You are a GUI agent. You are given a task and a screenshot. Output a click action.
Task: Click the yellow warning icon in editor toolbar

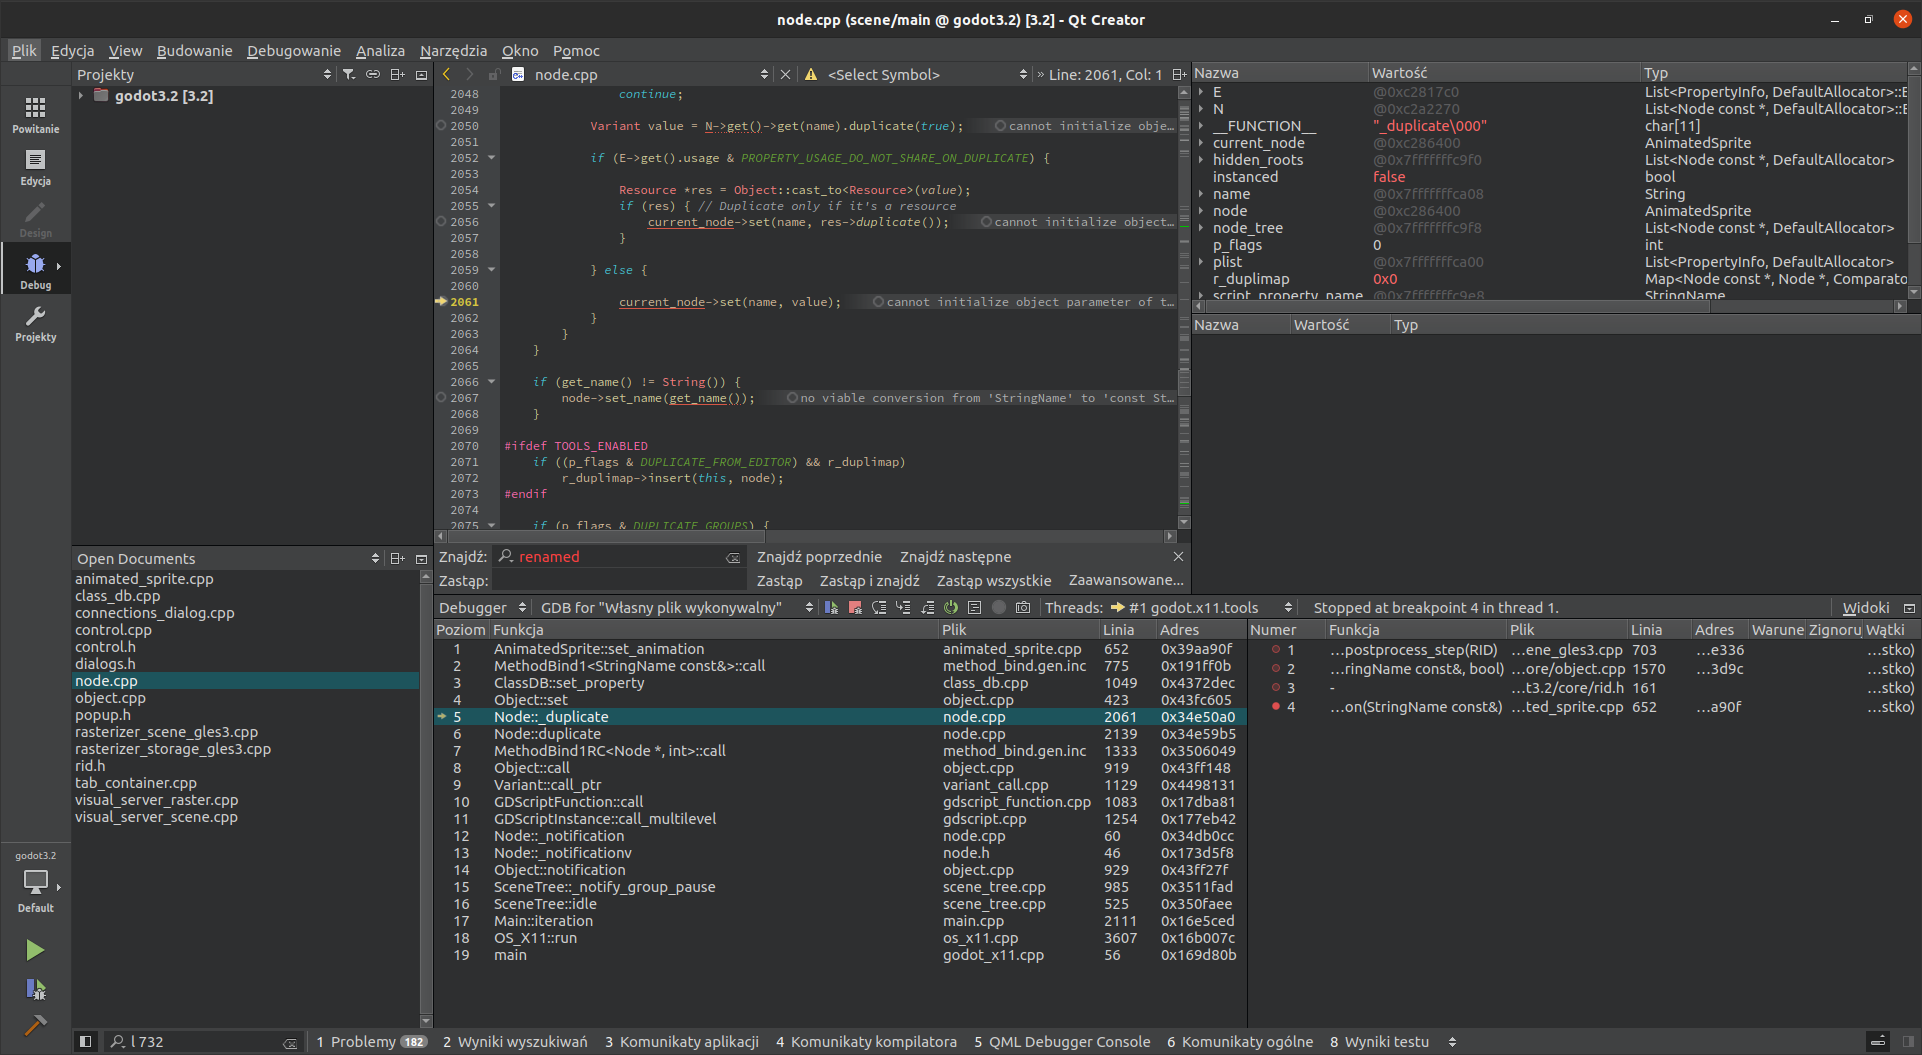(811, 75)
